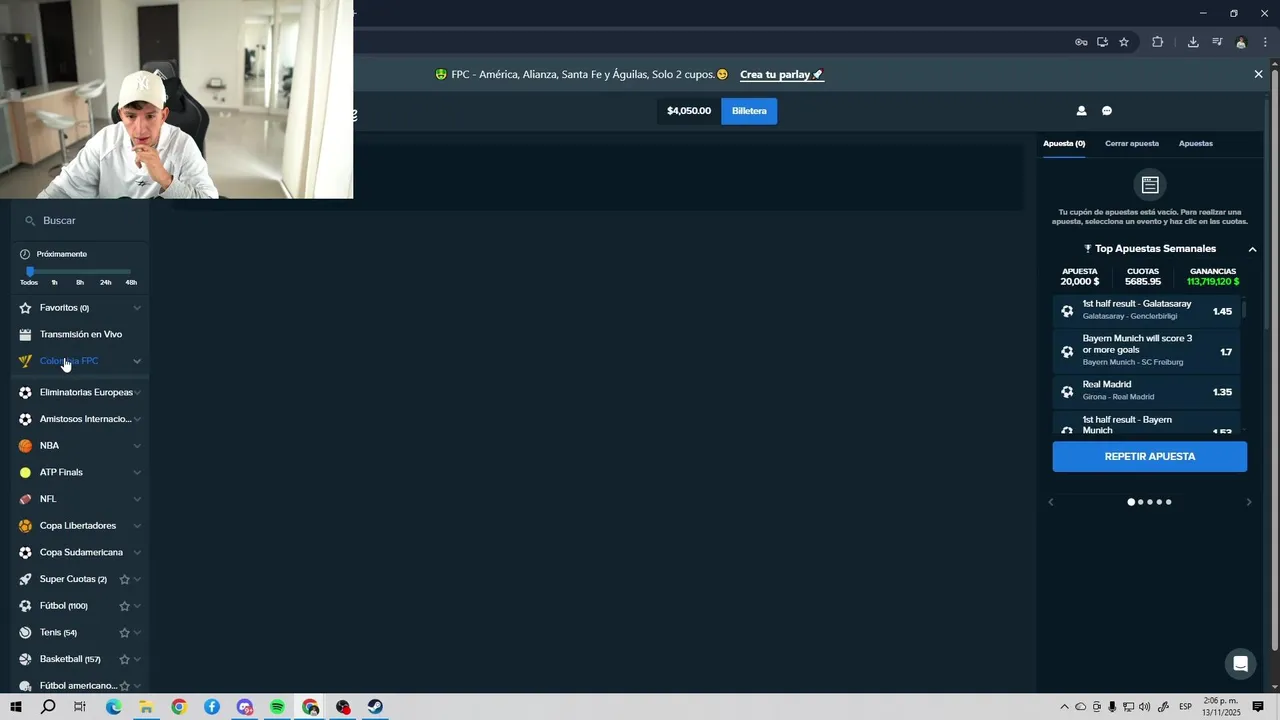
Task: Open live support chat widget
Action: coord(1240,664)
